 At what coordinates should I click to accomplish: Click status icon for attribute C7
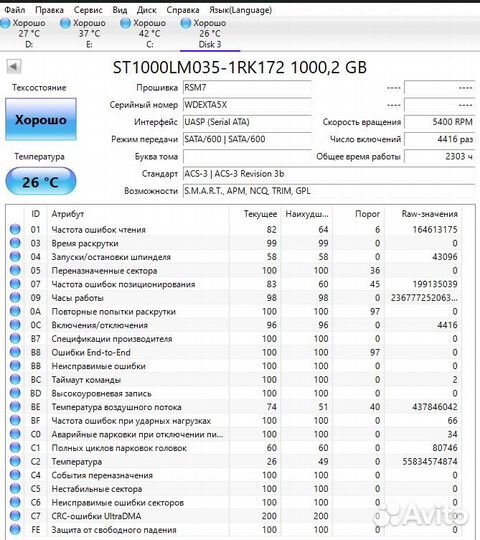pyautogui.click(x=15, y=516)
